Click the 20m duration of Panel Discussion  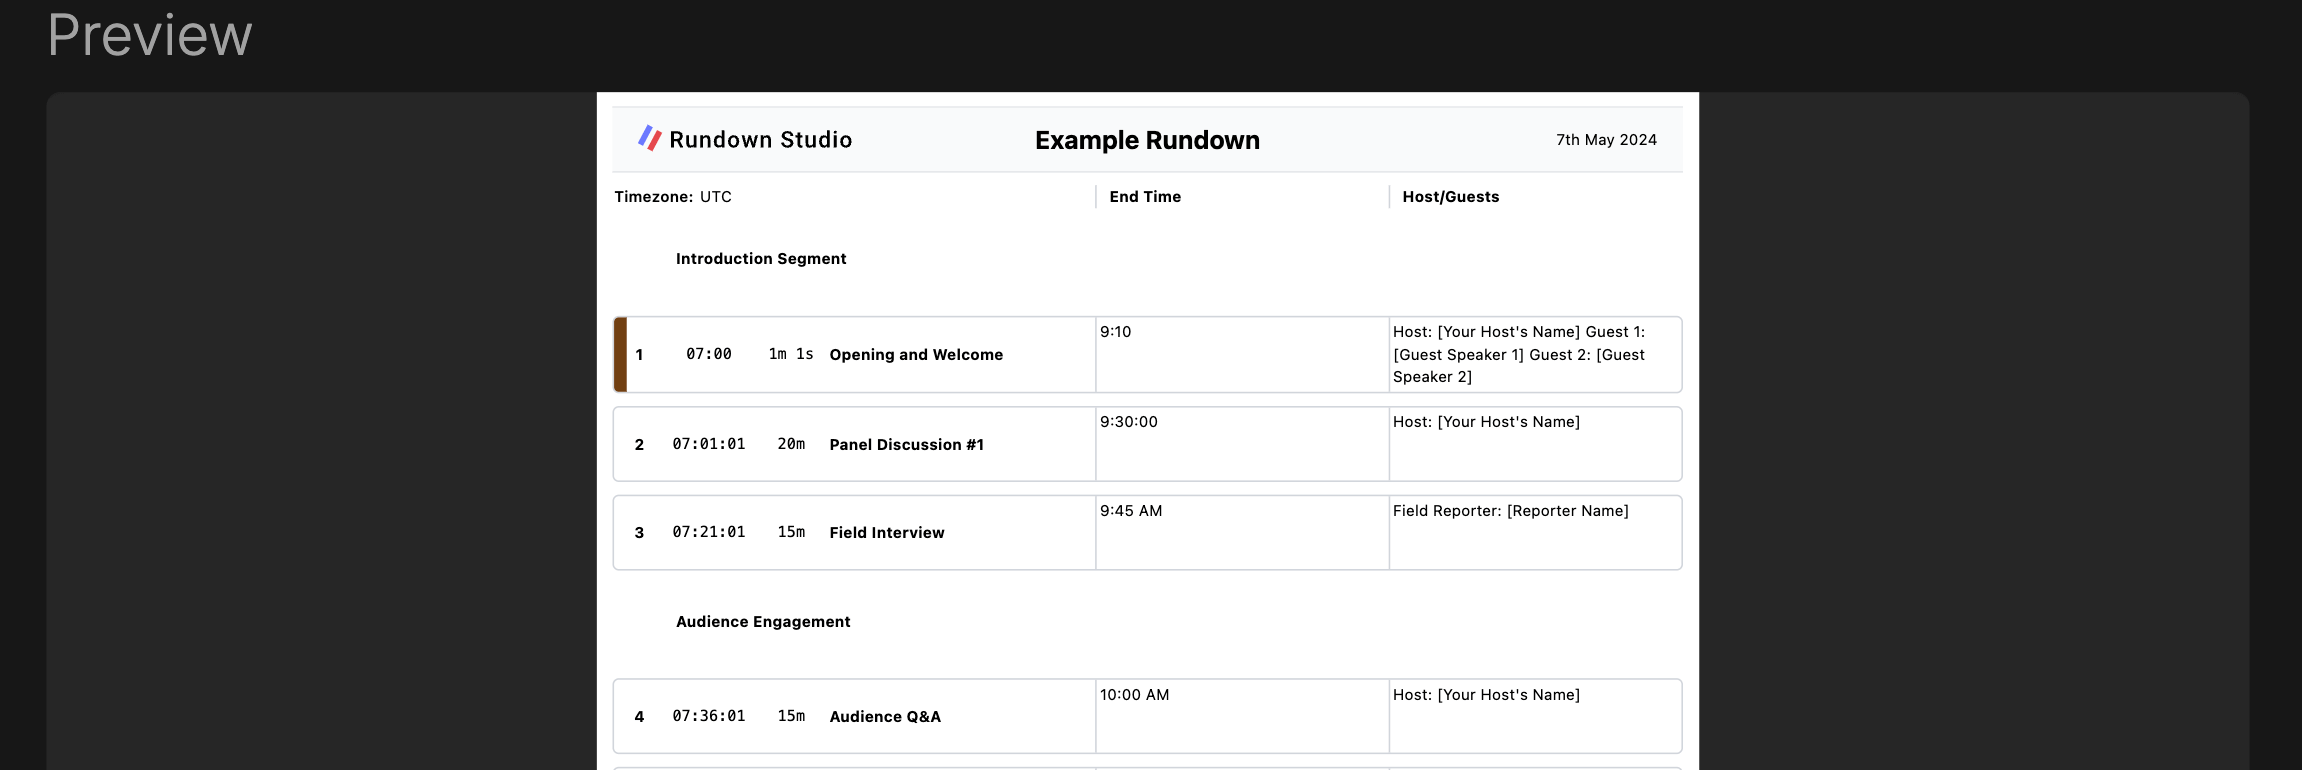(x=791, y=444)
